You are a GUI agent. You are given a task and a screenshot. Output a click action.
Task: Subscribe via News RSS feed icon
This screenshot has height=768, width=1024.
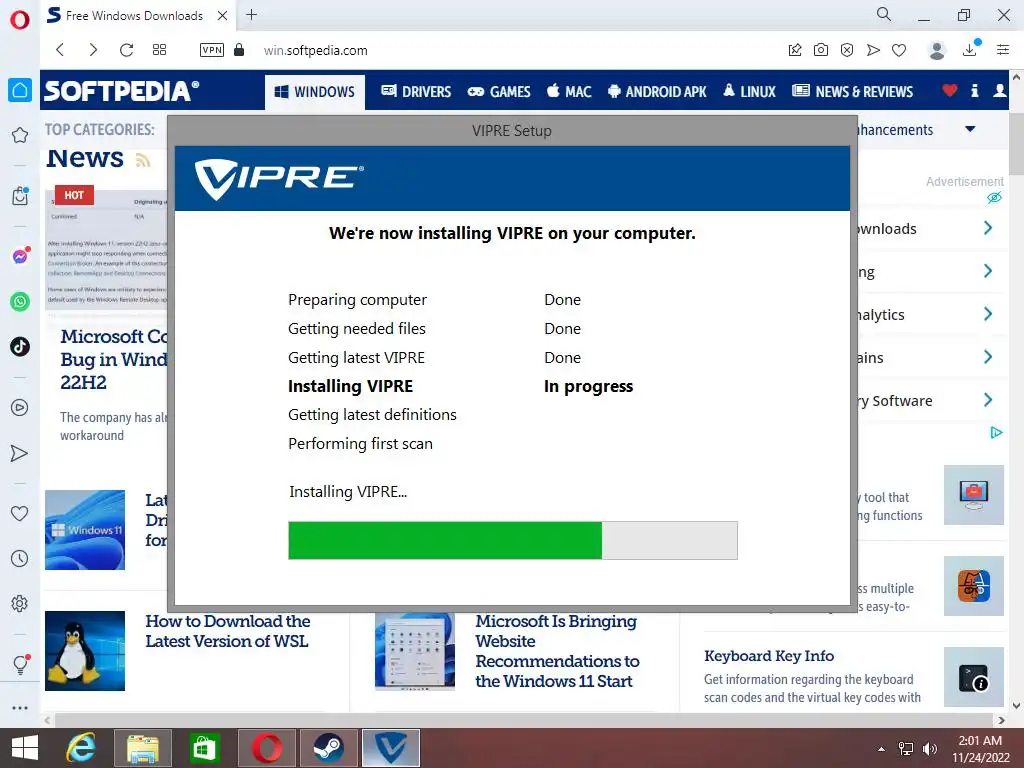point(142,160)
